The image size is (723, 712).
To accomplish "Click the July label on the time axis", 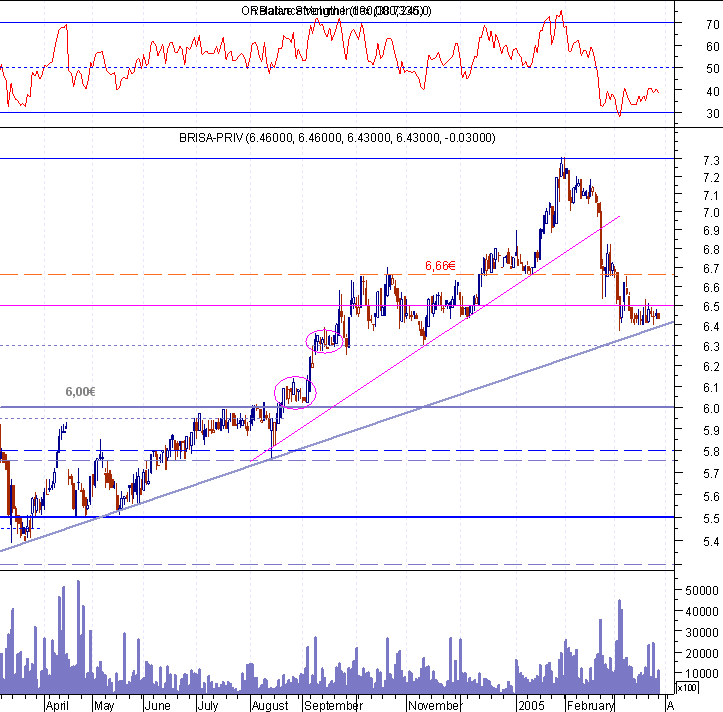I will tap(207, 706).
